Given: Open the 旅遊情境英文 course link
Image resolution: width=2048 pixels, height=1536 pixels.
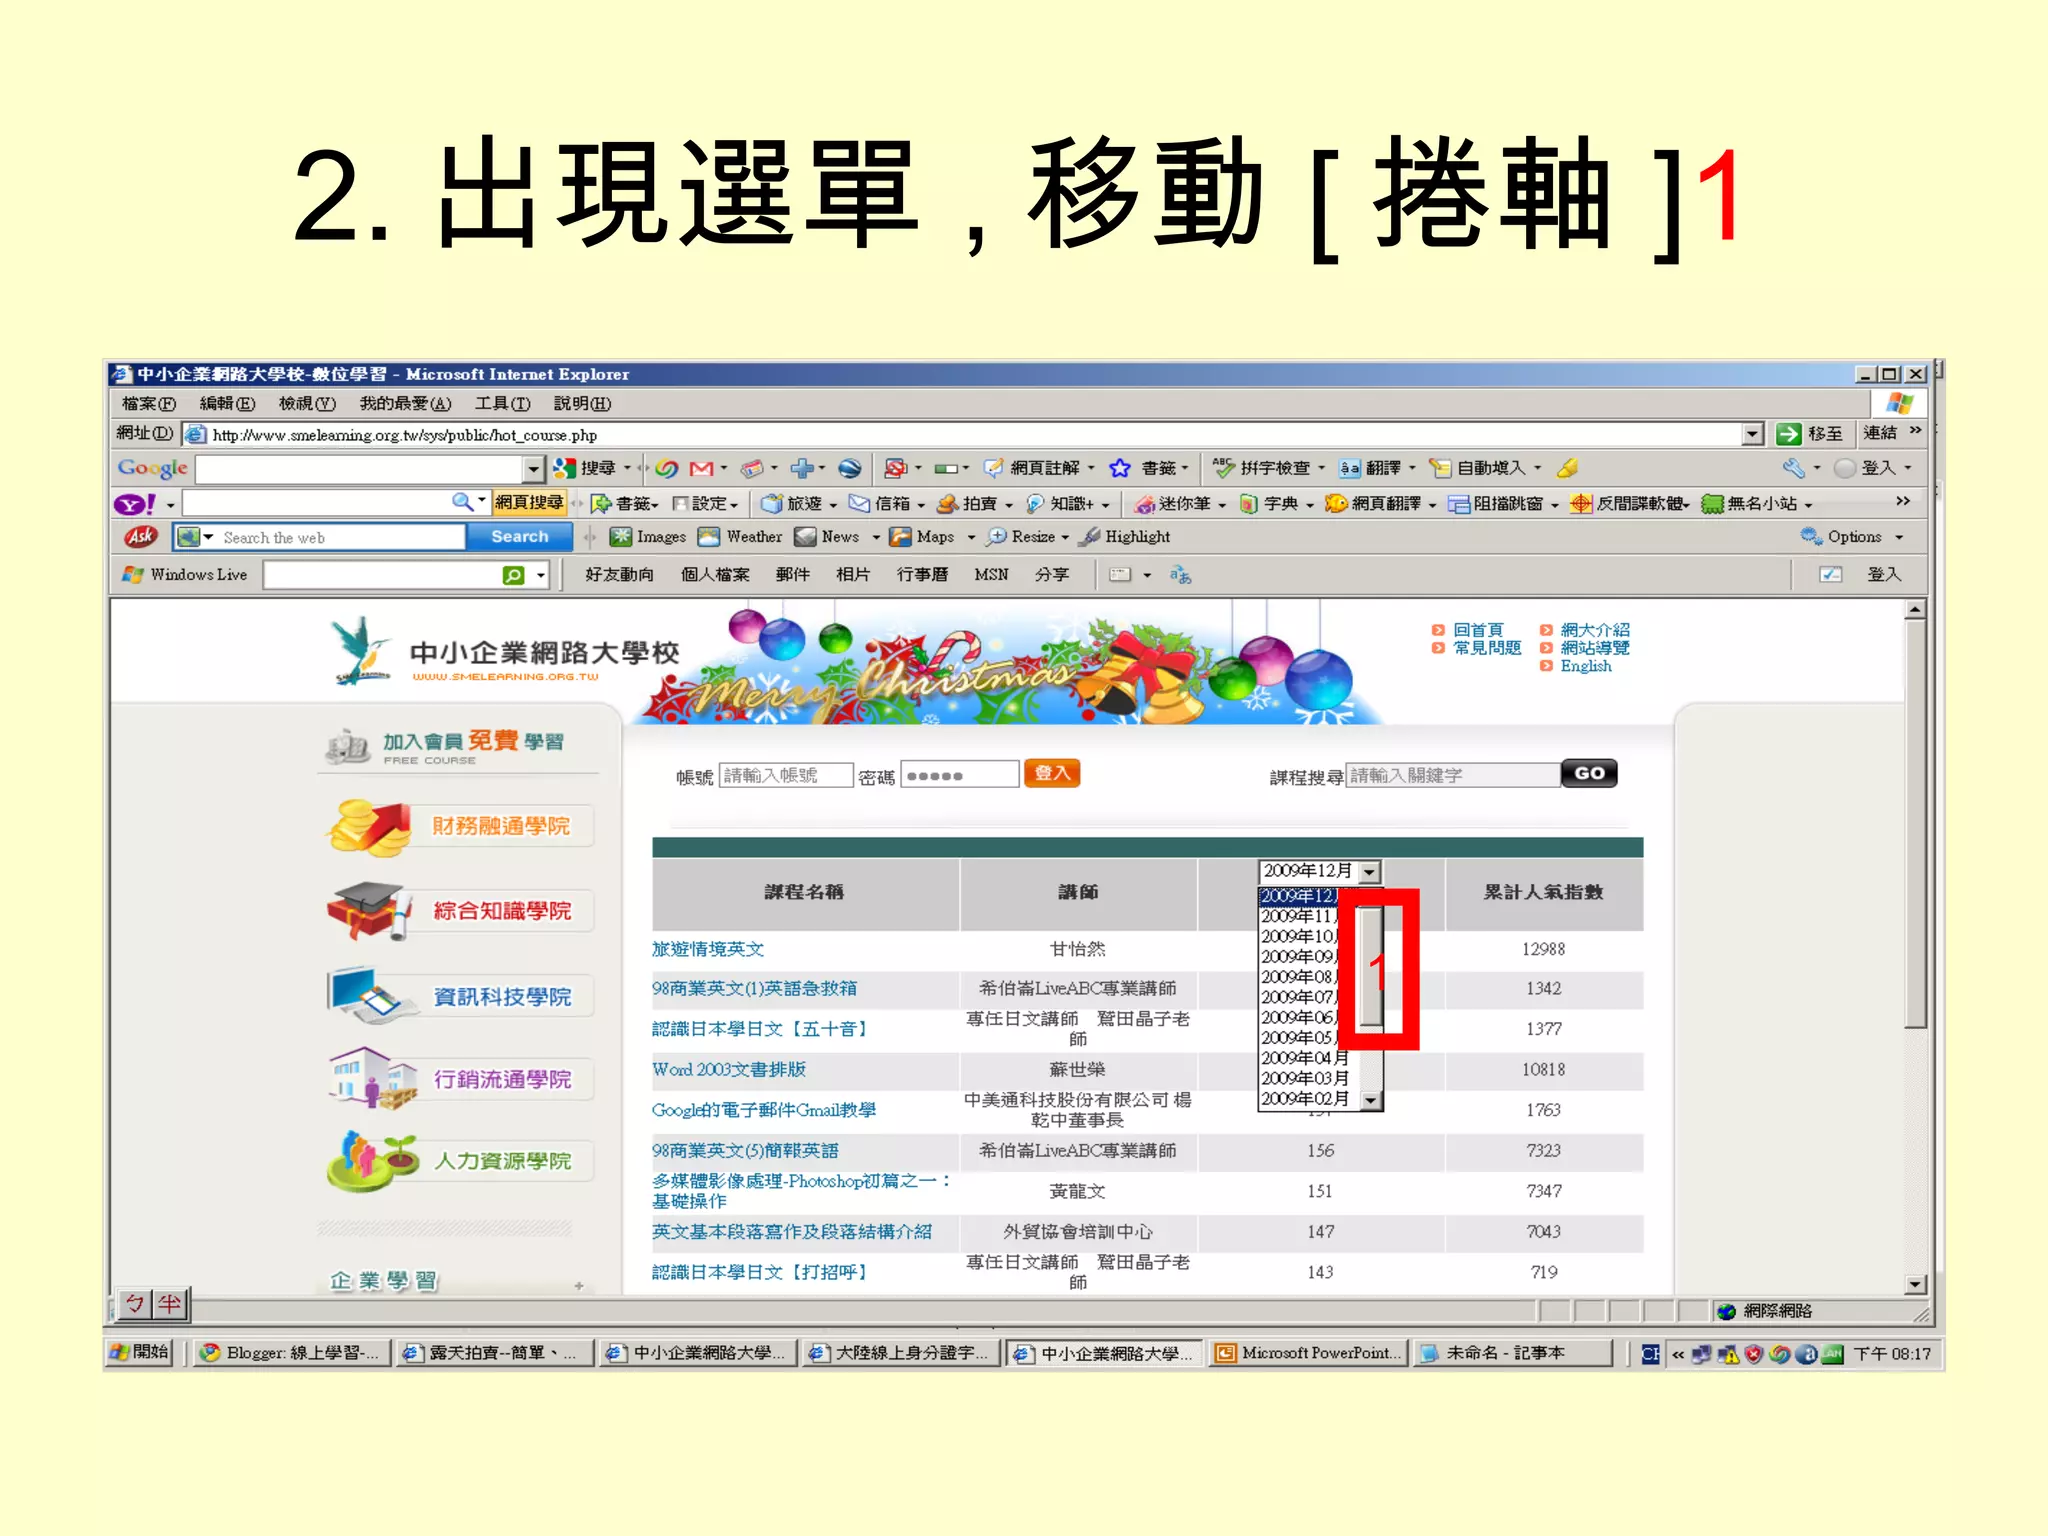Looking at the screenshot, I should point(708,950).
